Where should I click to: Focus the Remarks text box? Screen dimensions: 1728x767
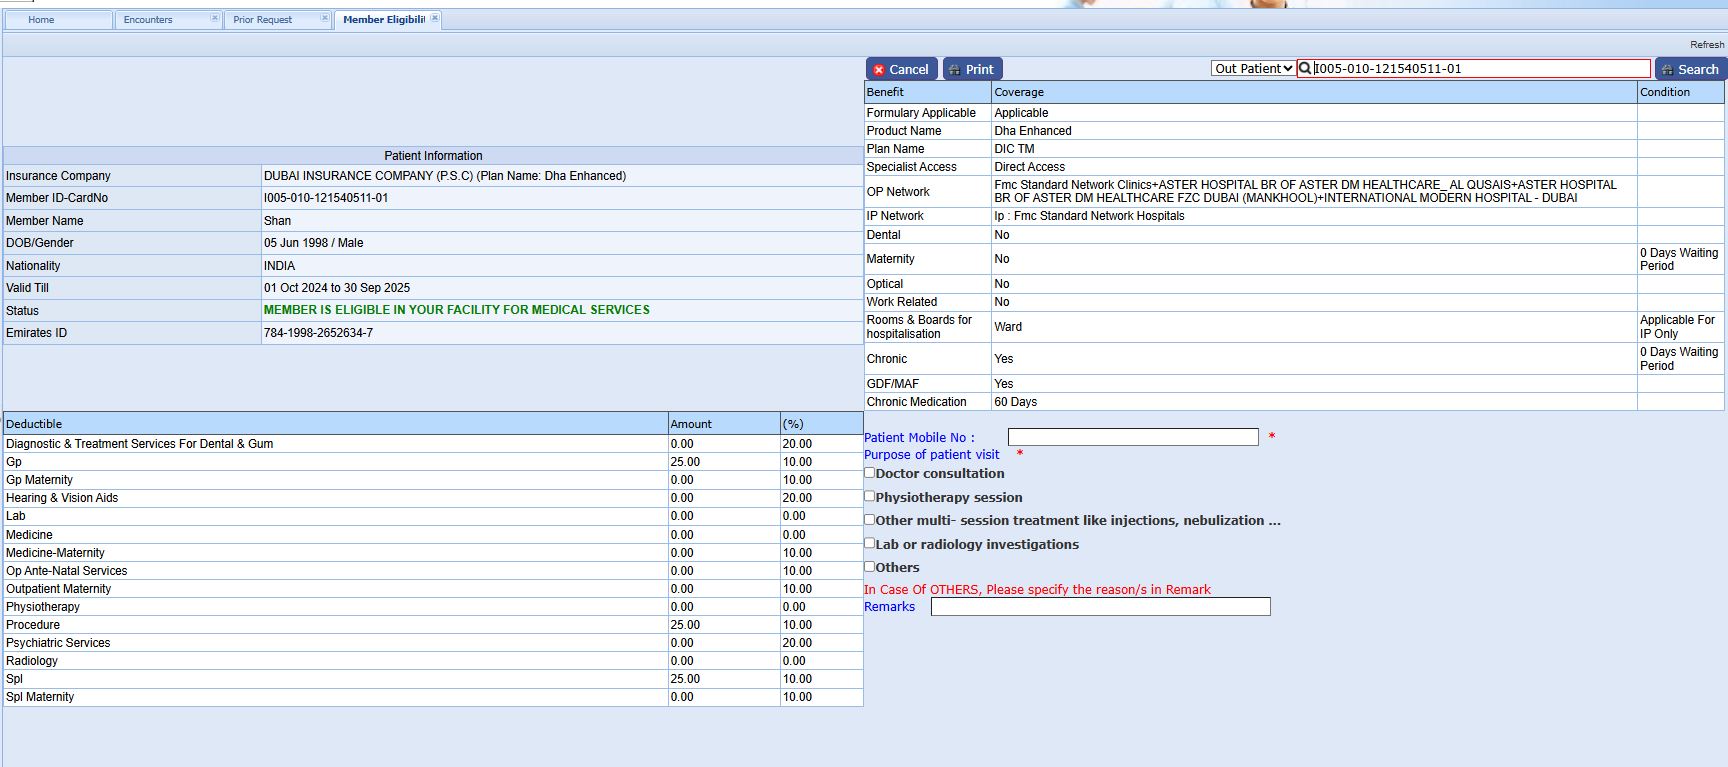pos(1100,607)
